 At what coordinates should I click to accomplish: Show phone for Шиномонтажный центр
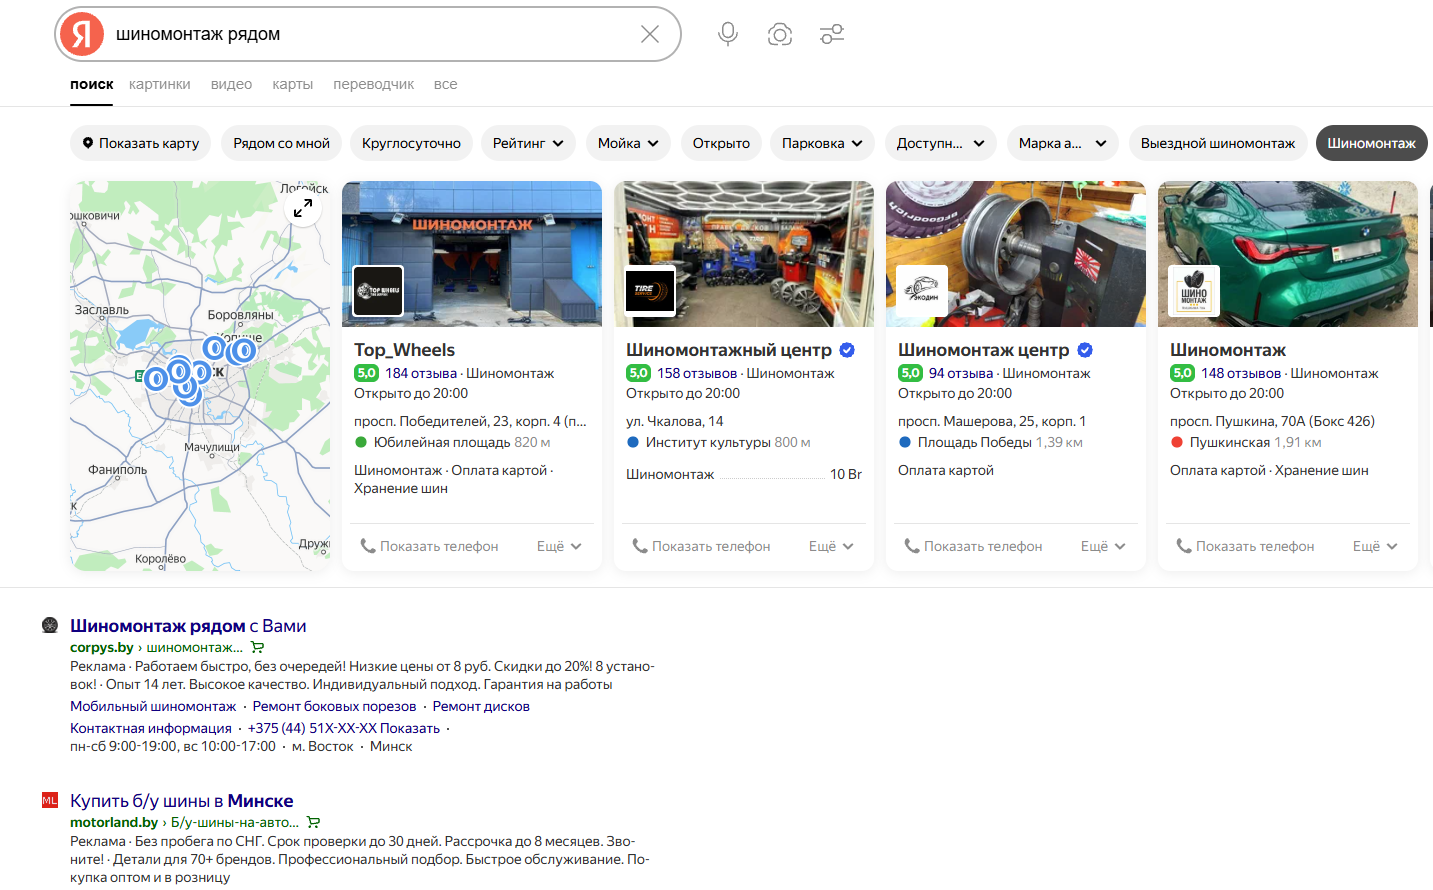point(701,546)
